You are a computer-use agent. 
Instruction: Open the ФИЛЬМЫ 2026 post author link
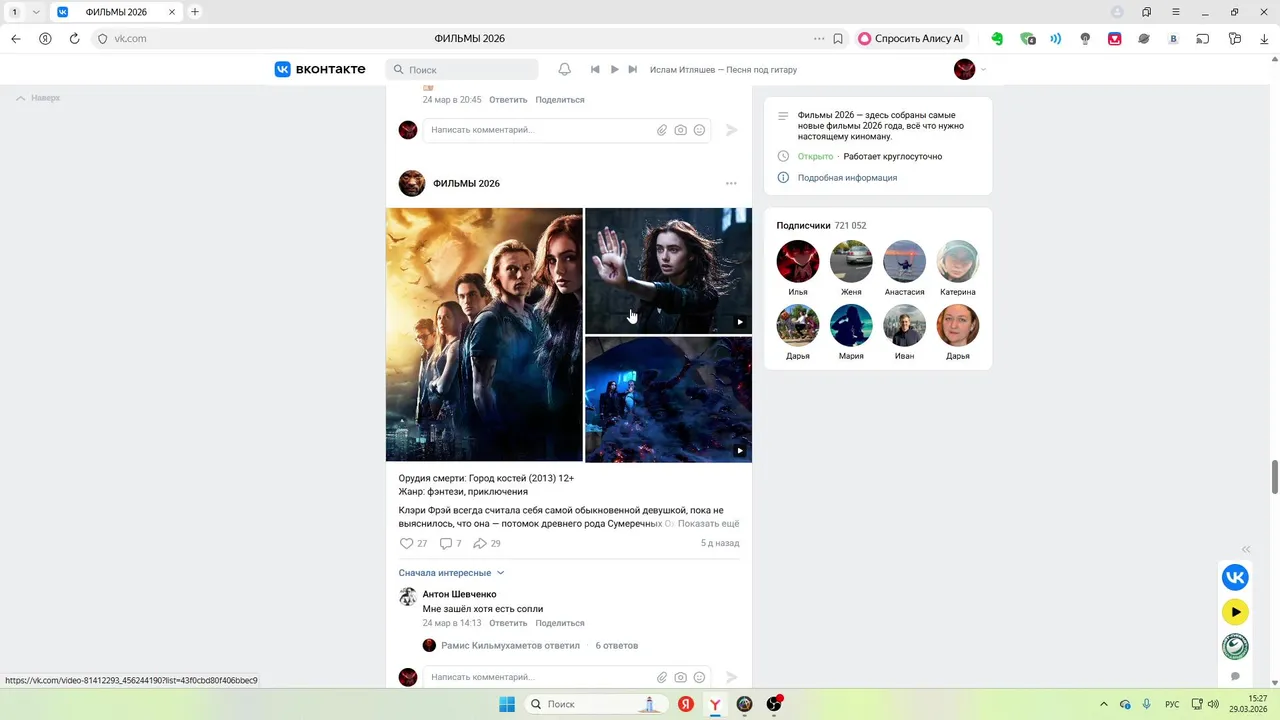click(466, 183)
